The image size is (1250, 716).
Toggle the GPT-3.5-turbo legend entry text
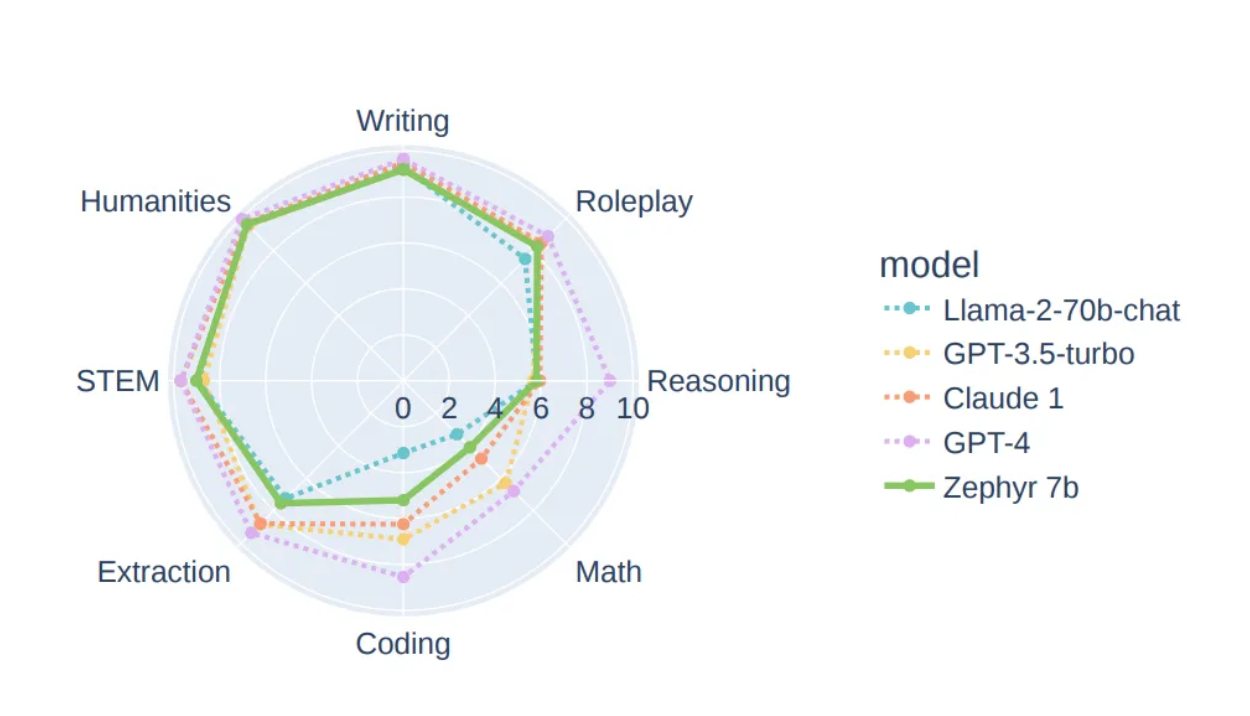[x=1038, y=354]
